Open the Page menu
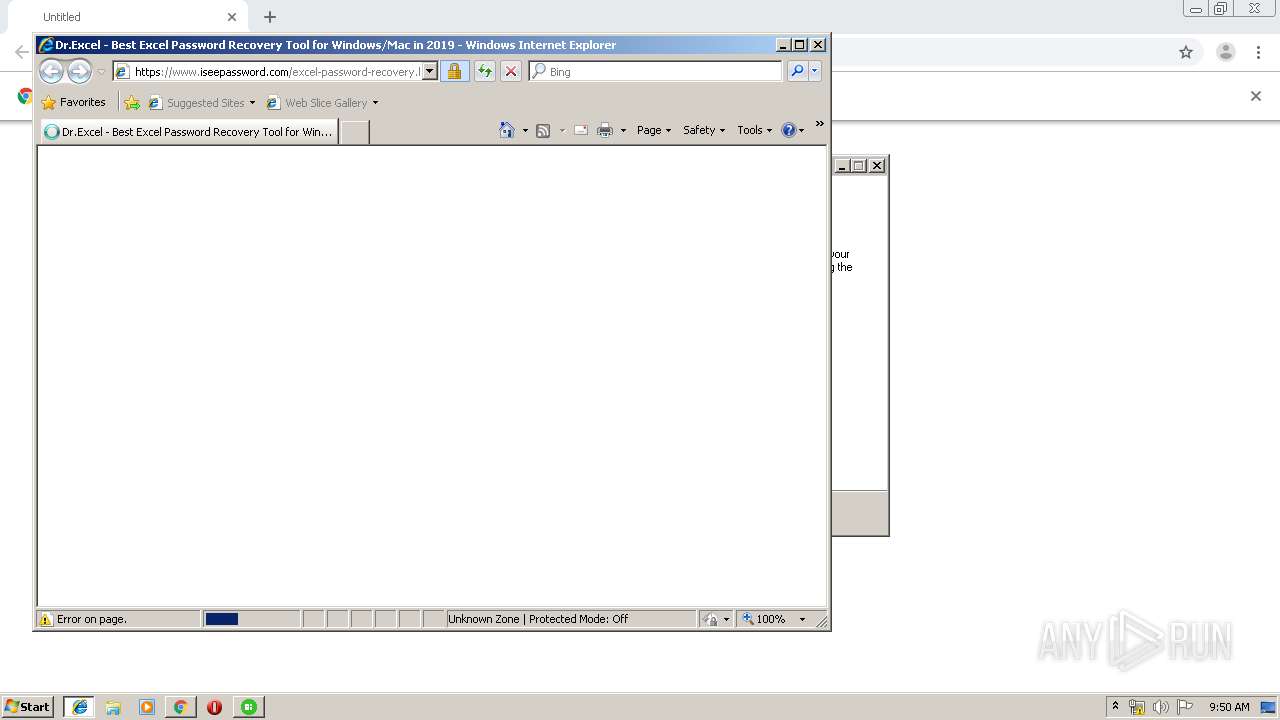The height and width of the screenshot is (720, 1280). (654, 130)
